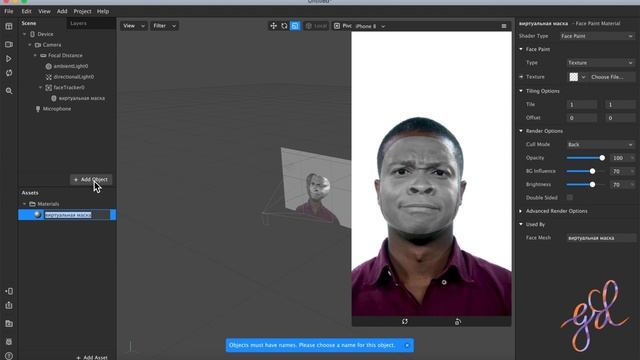Select the rotate tool in viewport toolbar
Viewport: 640px width, 360px height.
pos(284,26)
